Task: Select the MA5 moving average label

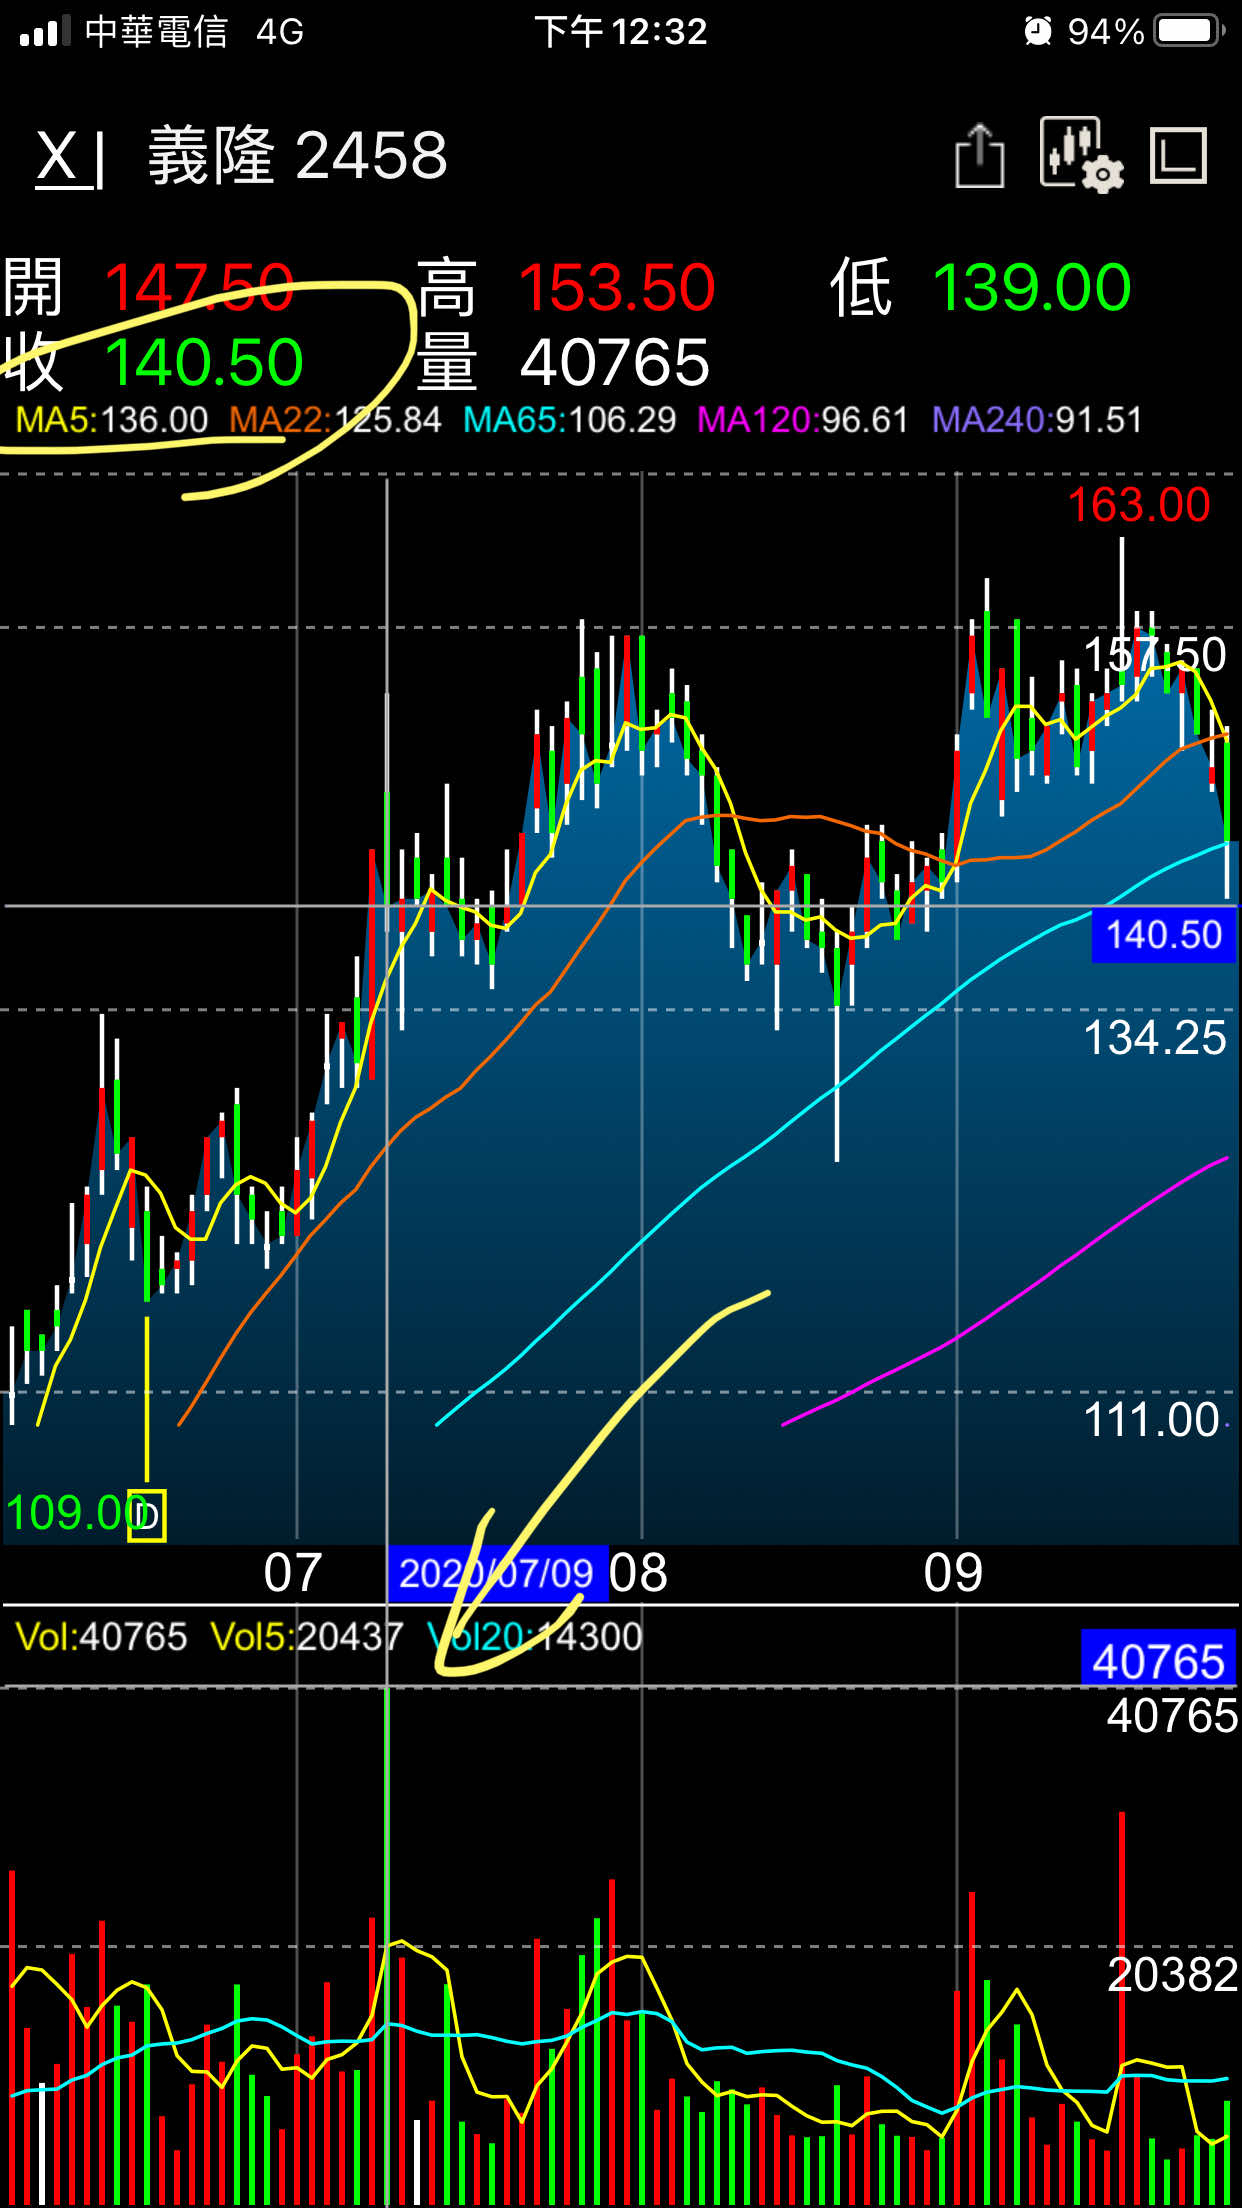Action: pyautogui.click(x=112, y=420)
